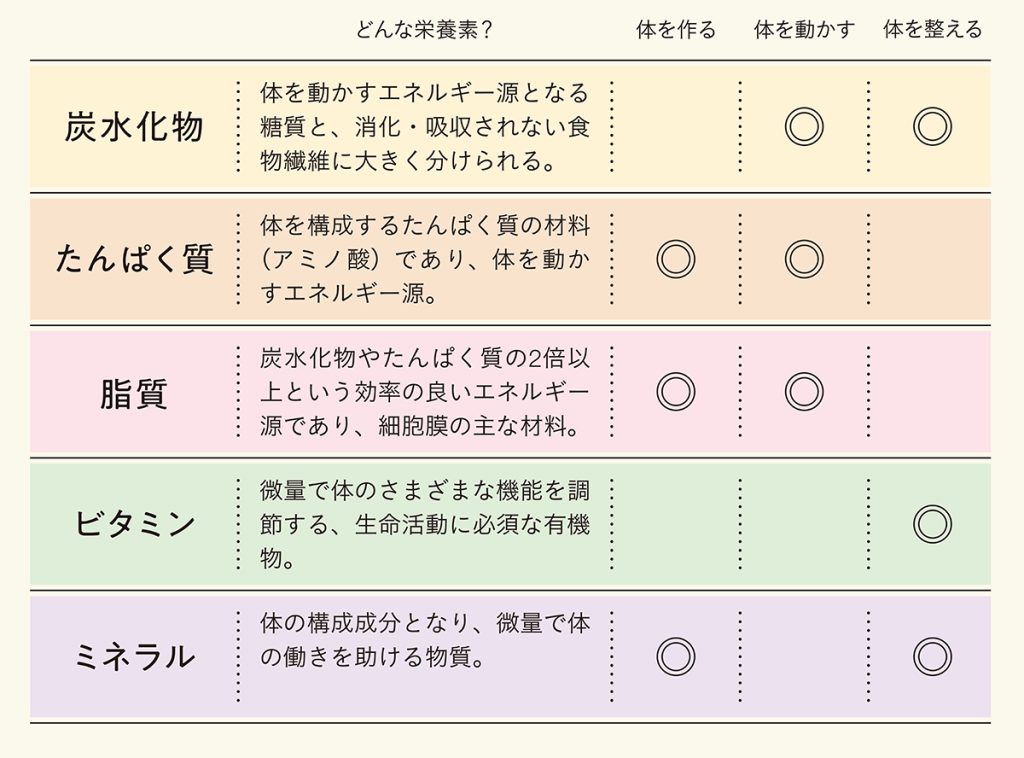This screenshot has height=758, width=1024.
Task: Select the 体を整える column header
Action: tap(933, 30)
